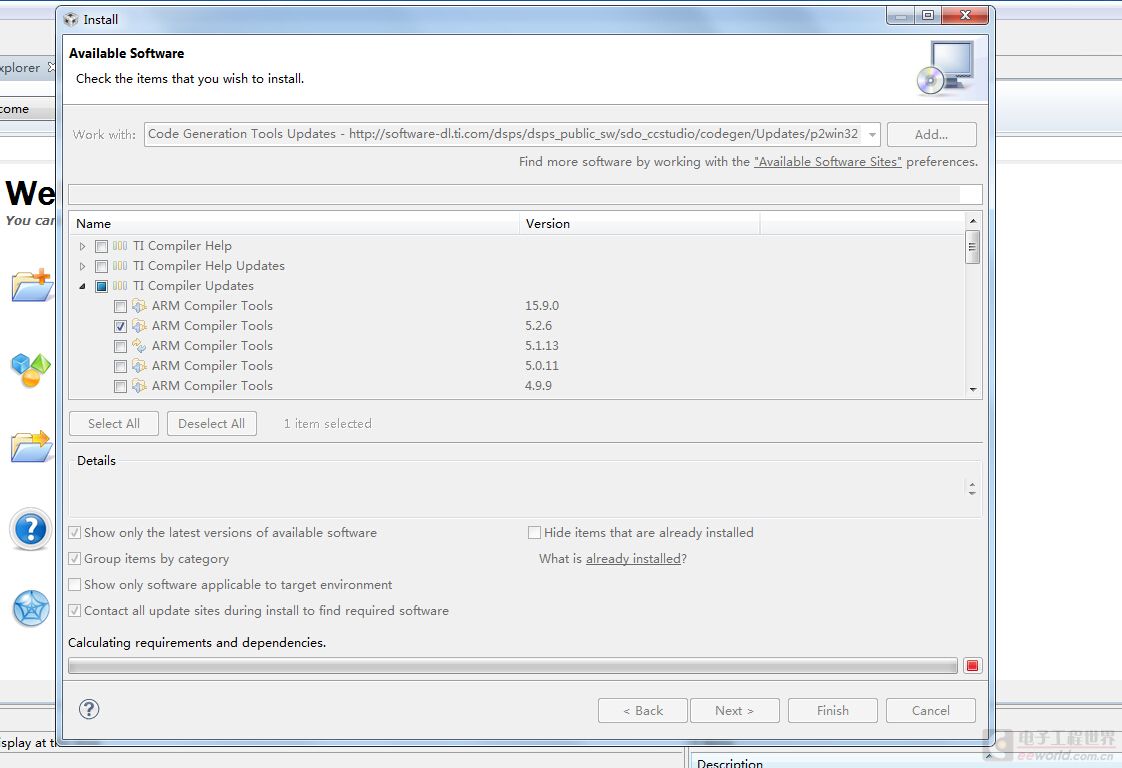Click Next to continue installation
This screenshot has width=1122, height=768.
tap(734, 711)
